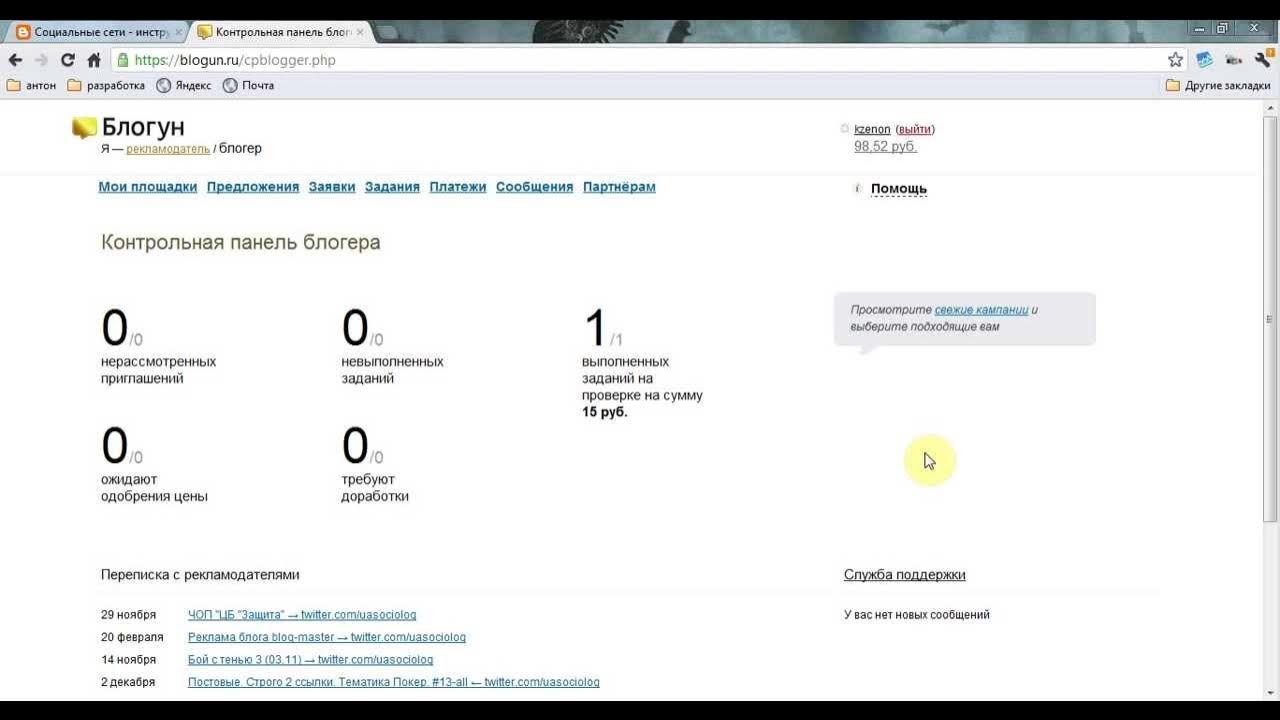1280x720 pixels.
Task: Click the Контрольная панель блогера heading
Action: click(x=241, y=242)
